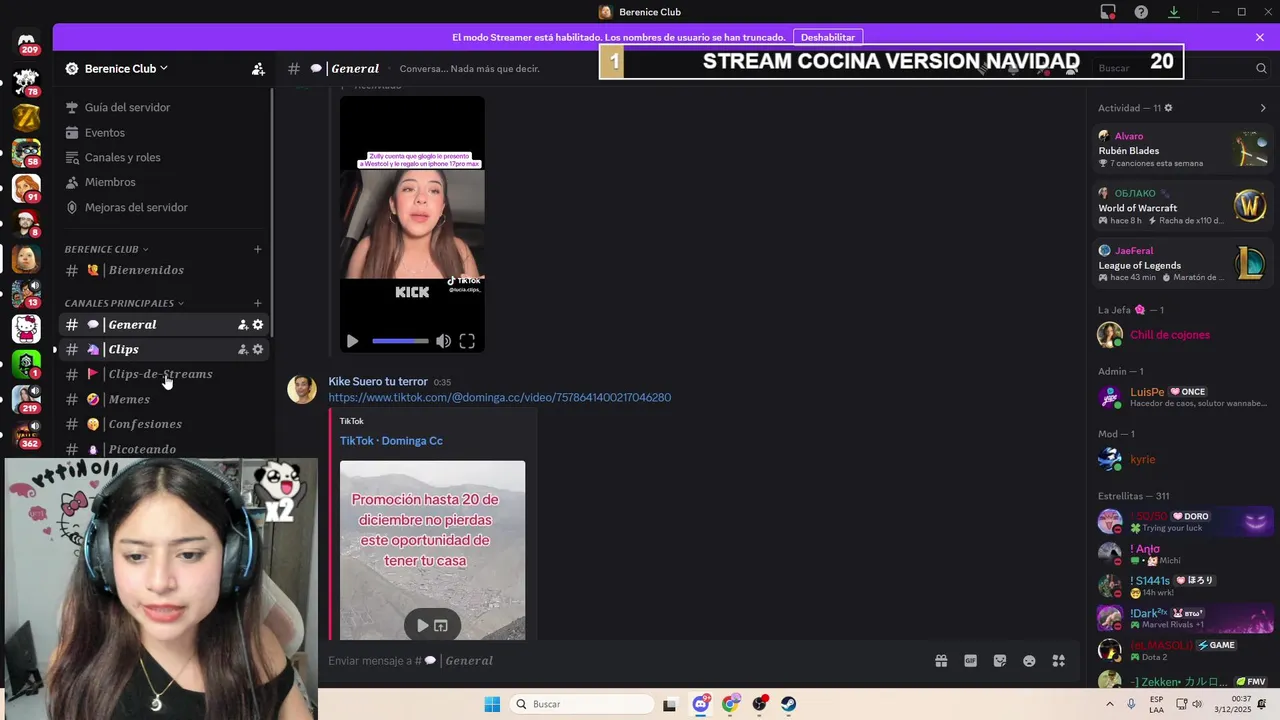Click search magnifier icon in header

pyautogui.click(x=1261, y=68)
